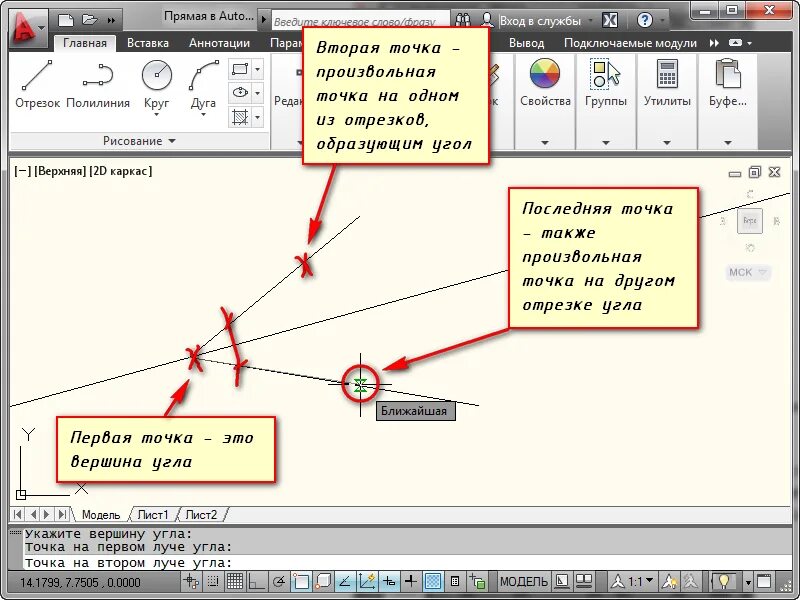This screenshot has width=800, height=600.
Task: Click the ViewCube Верх face
Action: [x=749, y=221]
